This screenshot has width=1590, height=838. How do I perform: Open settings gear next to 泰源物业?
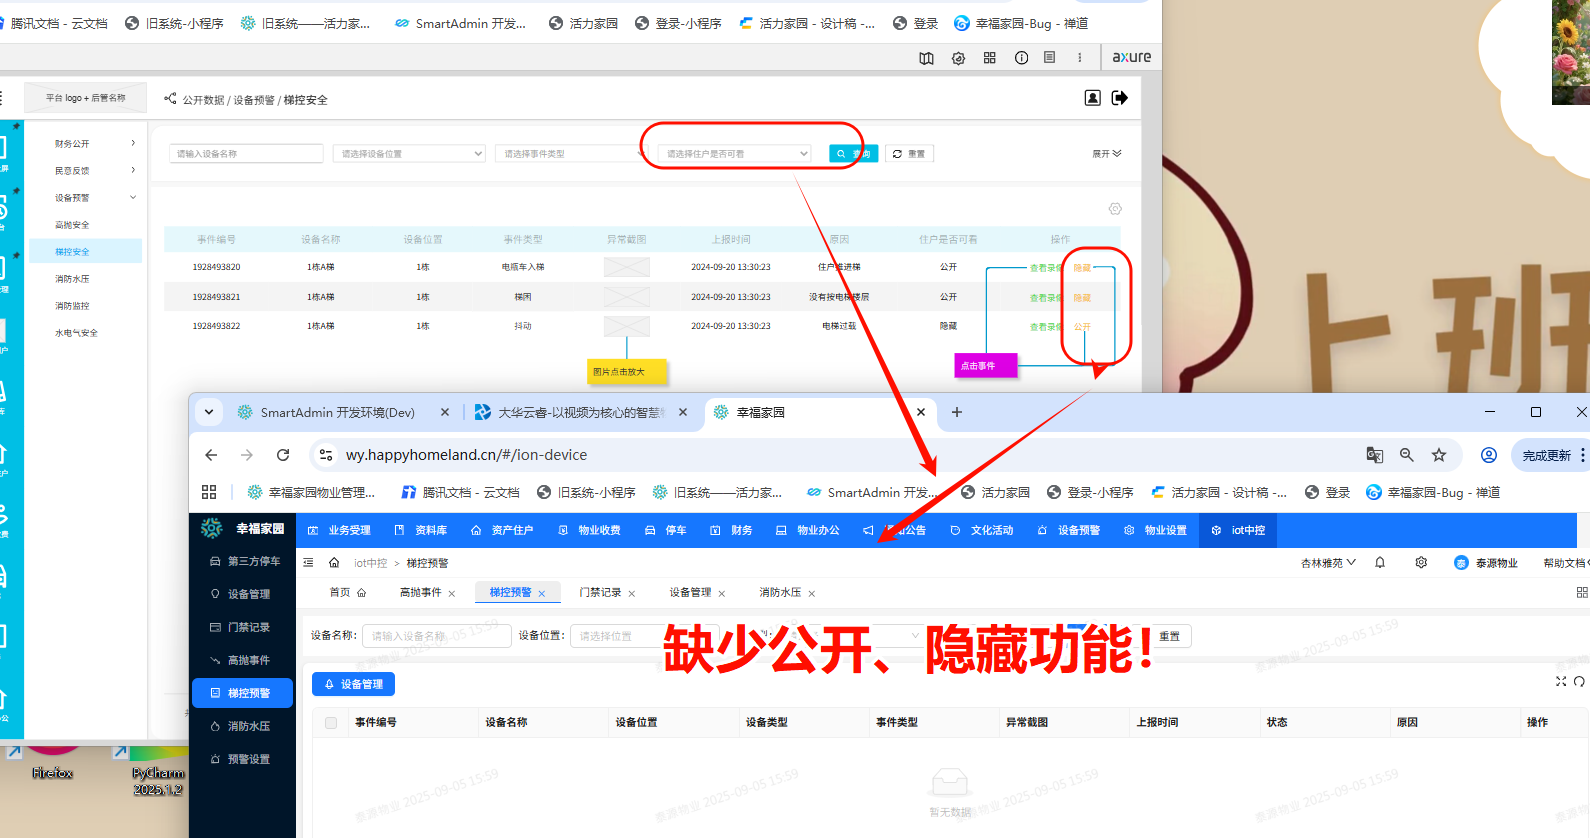(x=1421, y=563)
